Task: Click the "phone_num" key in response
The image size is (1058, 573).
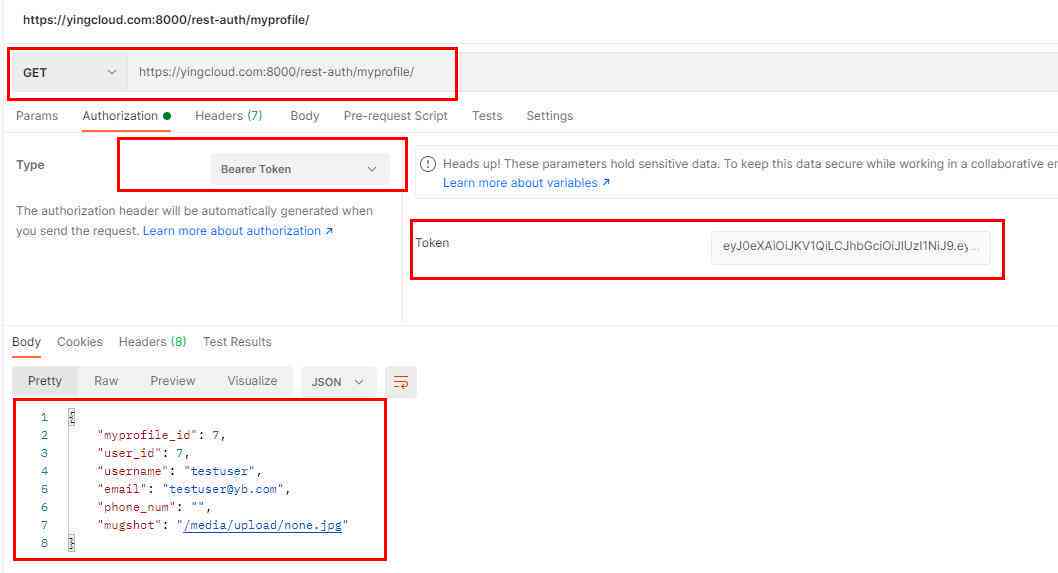Action: pos(137,507)
